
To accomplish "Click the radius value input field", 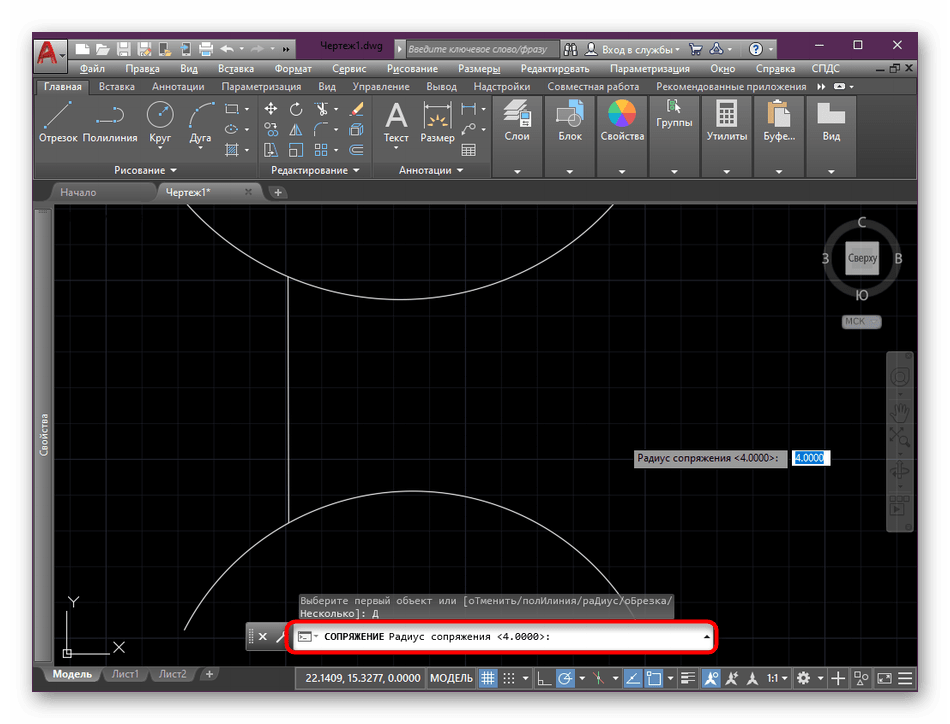I will (x=811, y=458).
